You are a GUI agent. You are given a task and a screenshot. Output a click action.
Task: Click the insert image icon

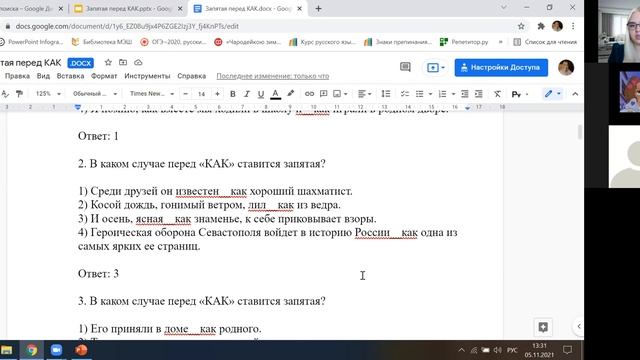(337, 94)
